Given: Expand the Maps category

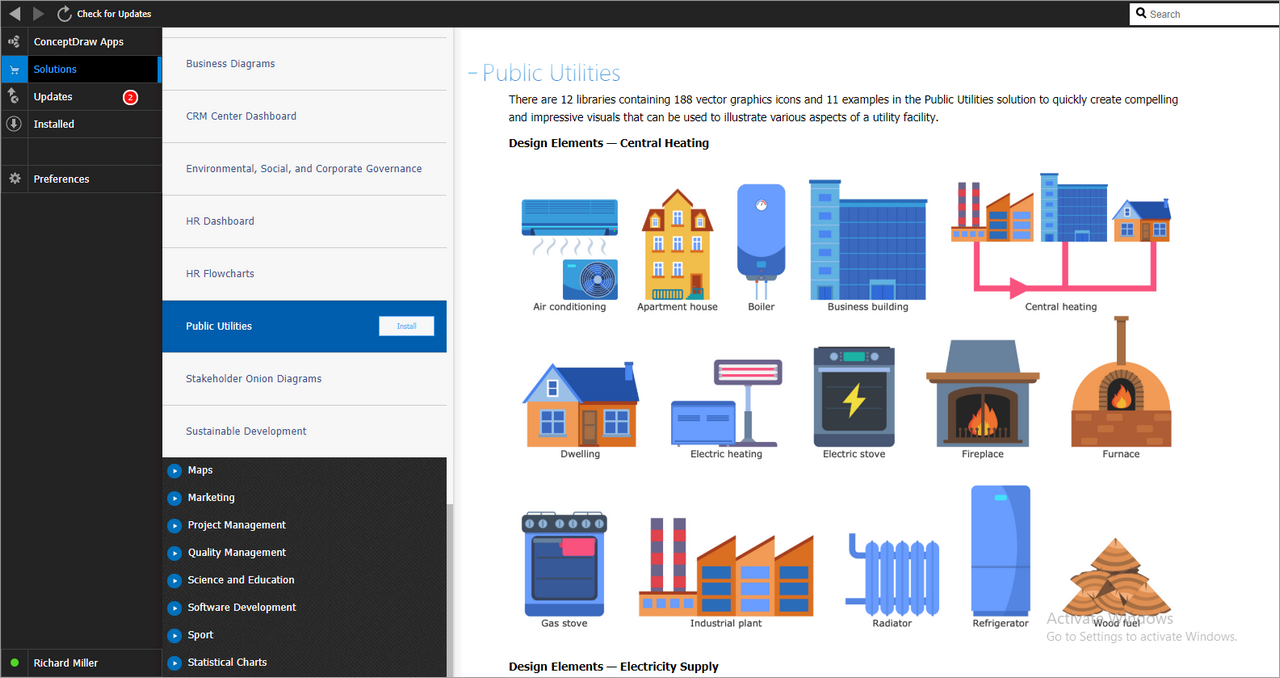Looking at the screenshot, I should (175, 470).
